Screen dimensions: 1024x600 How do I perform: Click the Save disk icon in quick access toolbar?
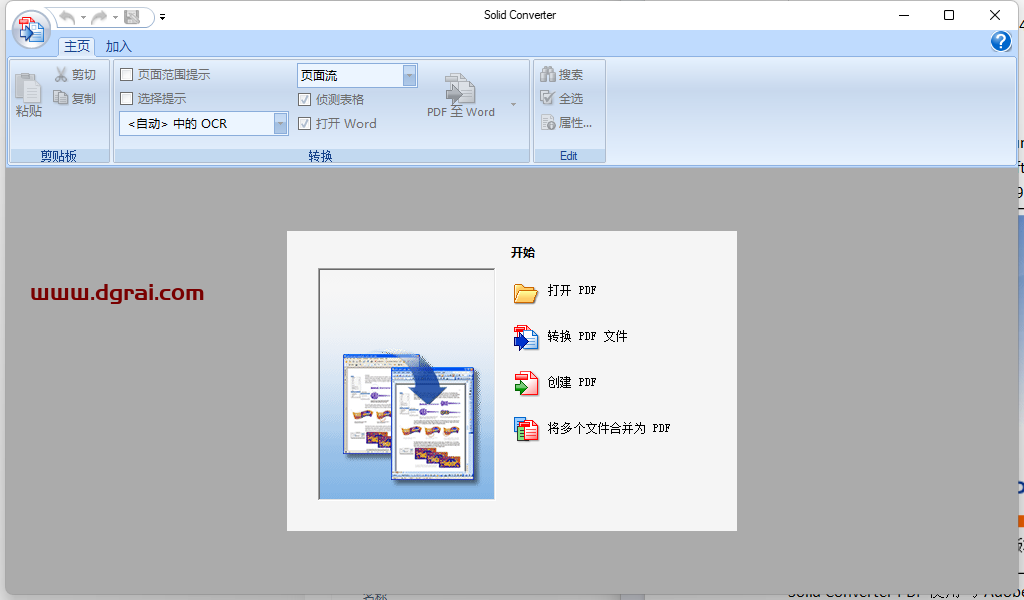click(x=132, y=17)
